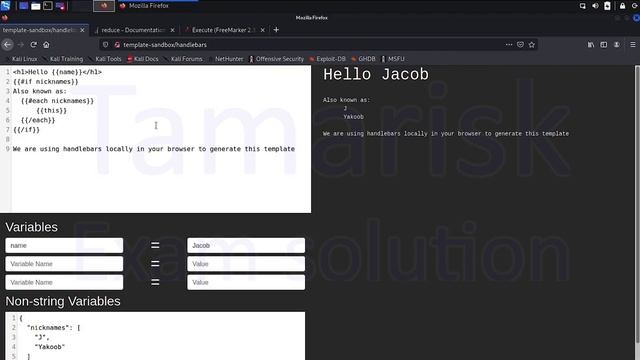
Task: Close the template-sandbox/handlebars tab
Action: tap(82, 30)
